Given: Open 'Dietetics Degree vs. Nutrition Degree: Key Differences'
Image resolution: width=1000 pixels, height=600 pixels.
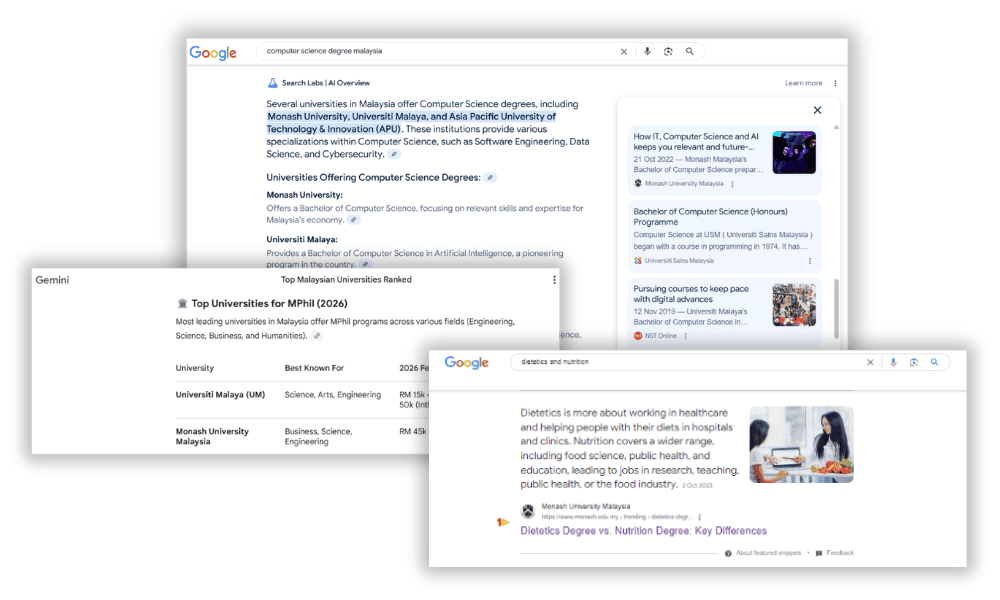Looking at the screenshot, I should click(x=643, y=531).
